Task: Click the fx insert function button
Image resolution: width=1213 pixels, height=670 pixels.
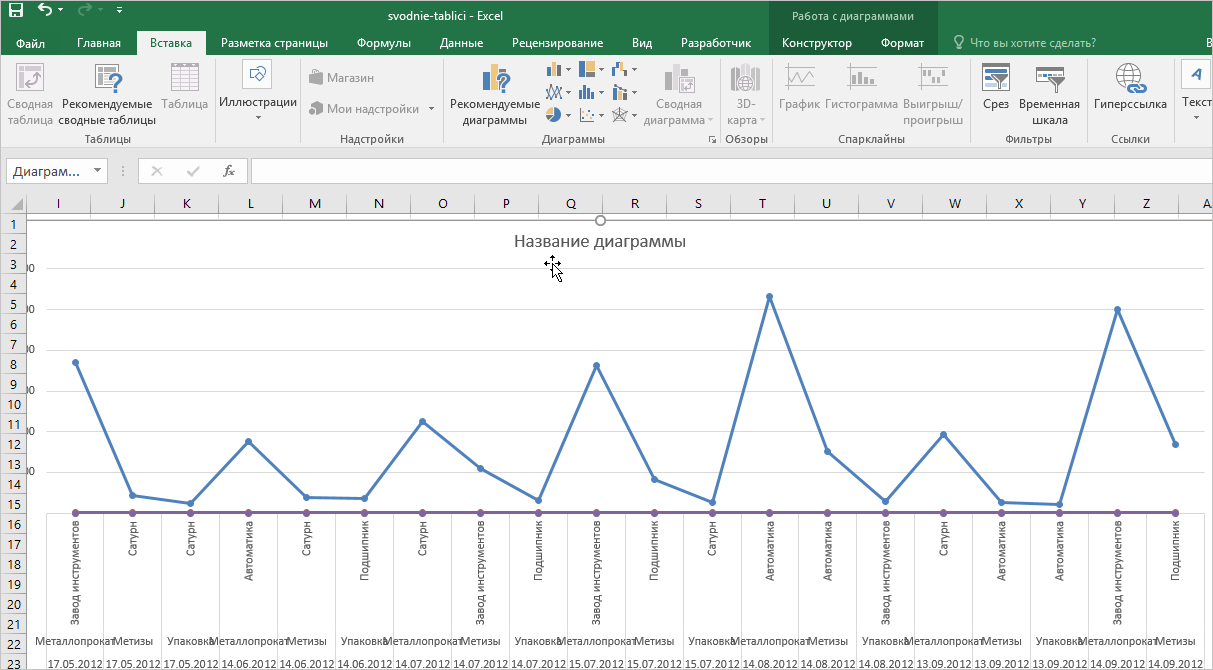Action: pyautogui.click(x=229, y=171)
